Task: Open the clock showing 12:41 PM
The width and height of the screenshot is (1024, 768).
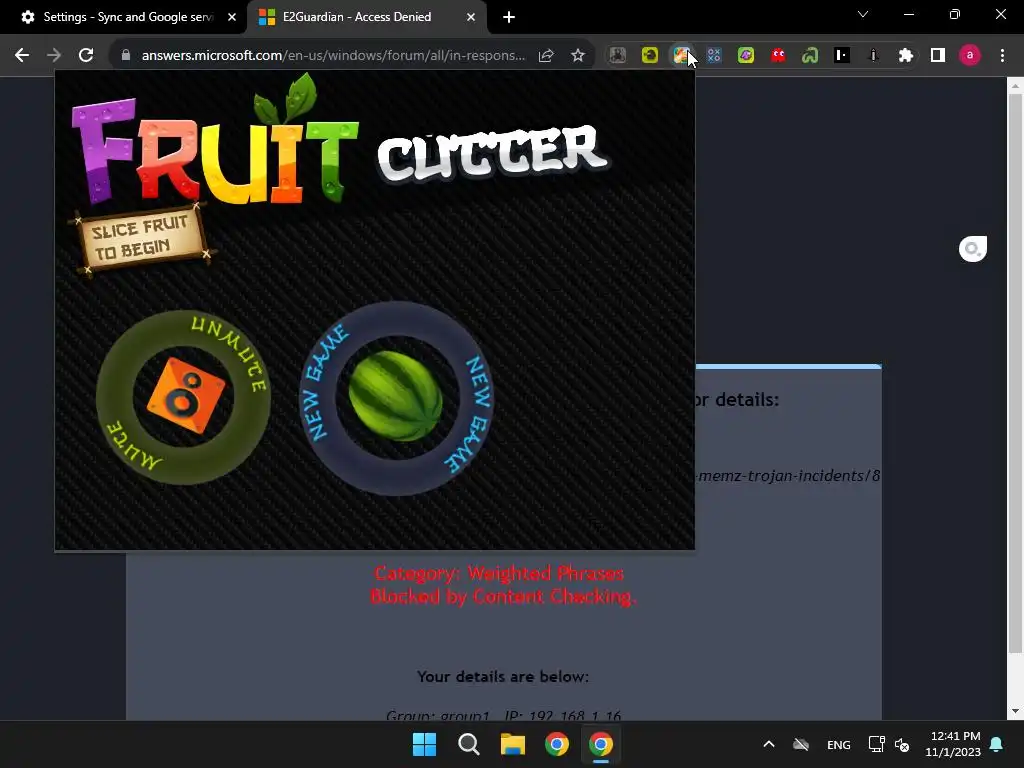Action: tap(953, 744)
